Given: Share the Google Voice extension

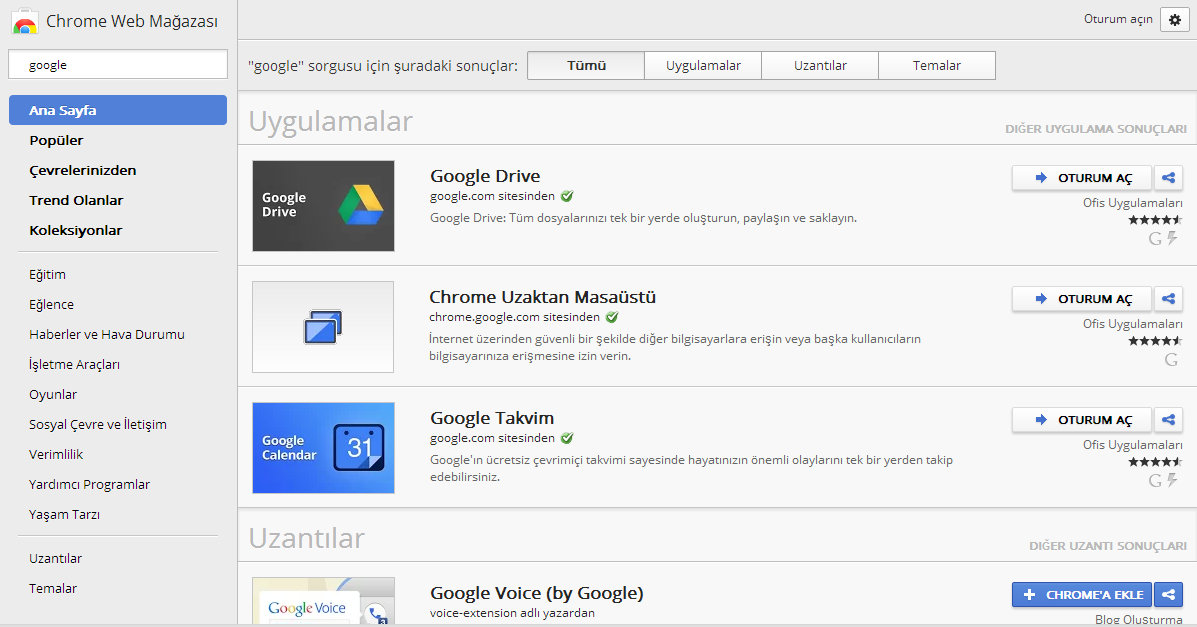Looking at the screenshot, I should tap(1168, 594).
